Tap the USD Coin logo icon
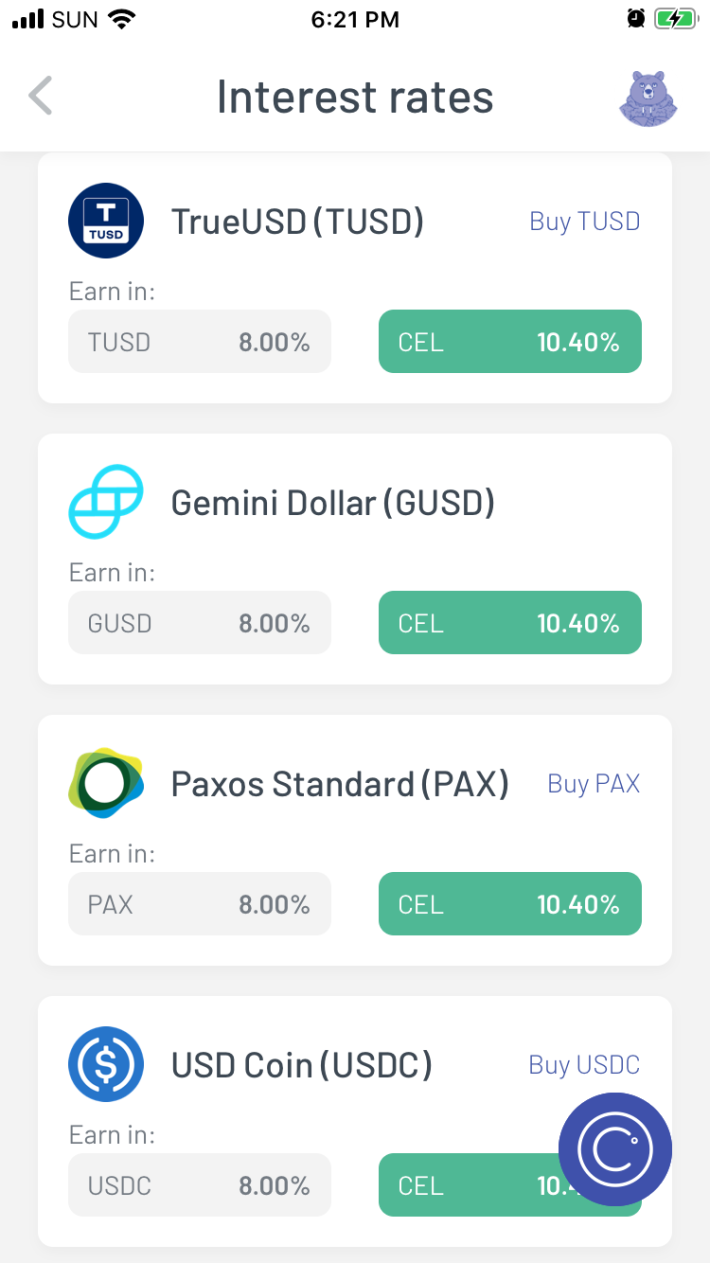Screen dimensions: 710x1263 [106, 1064]
